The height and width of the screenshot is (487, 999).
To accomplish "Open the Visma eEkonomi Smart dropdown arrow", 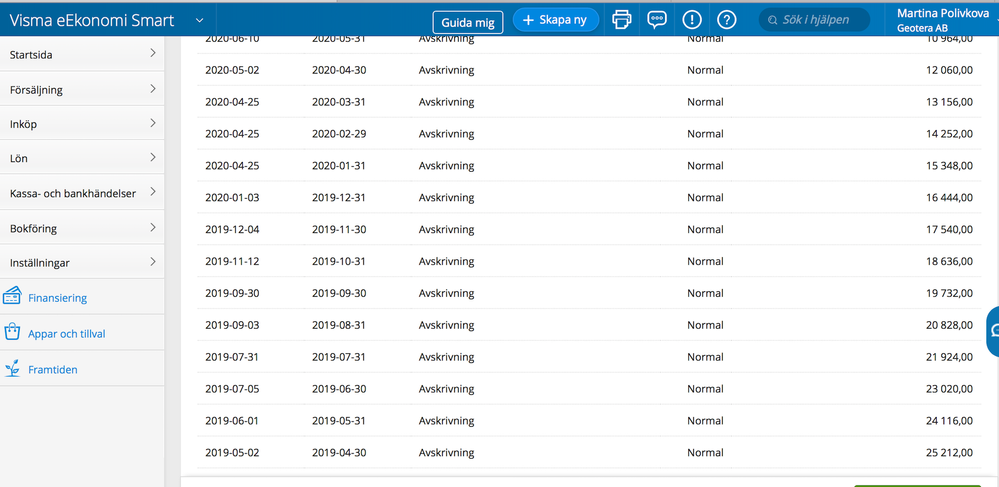I will 199,20.
